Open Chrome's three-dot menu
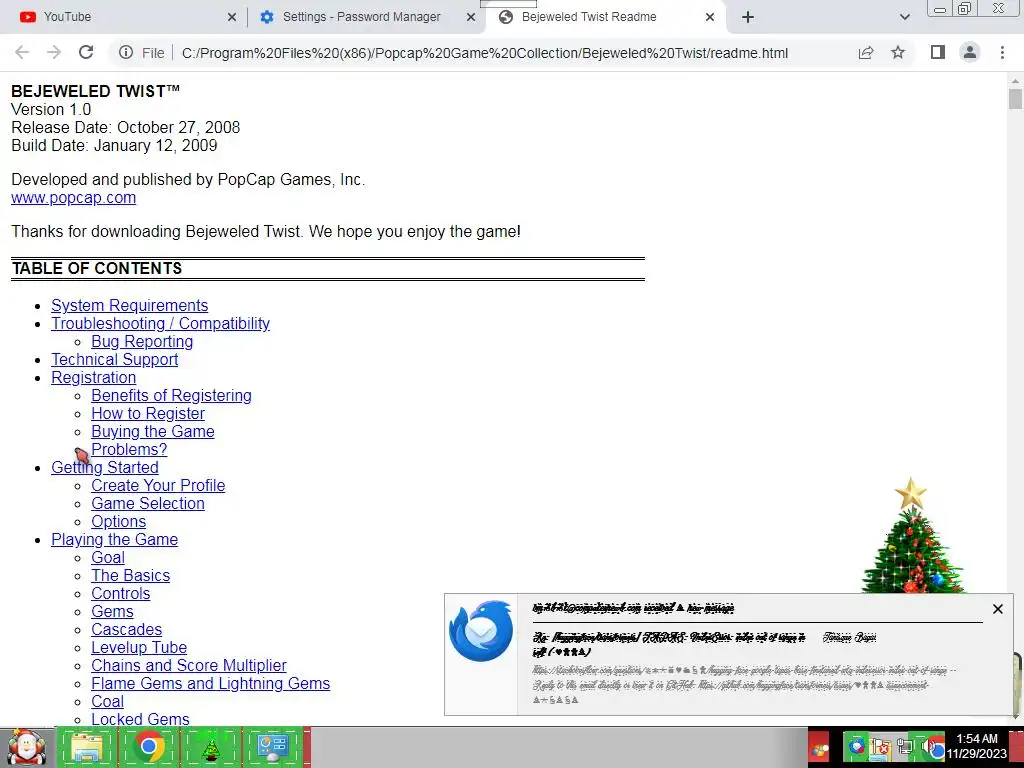Screen dimensions: 1024x768 pyautogui.click(x=1002, y=53)
